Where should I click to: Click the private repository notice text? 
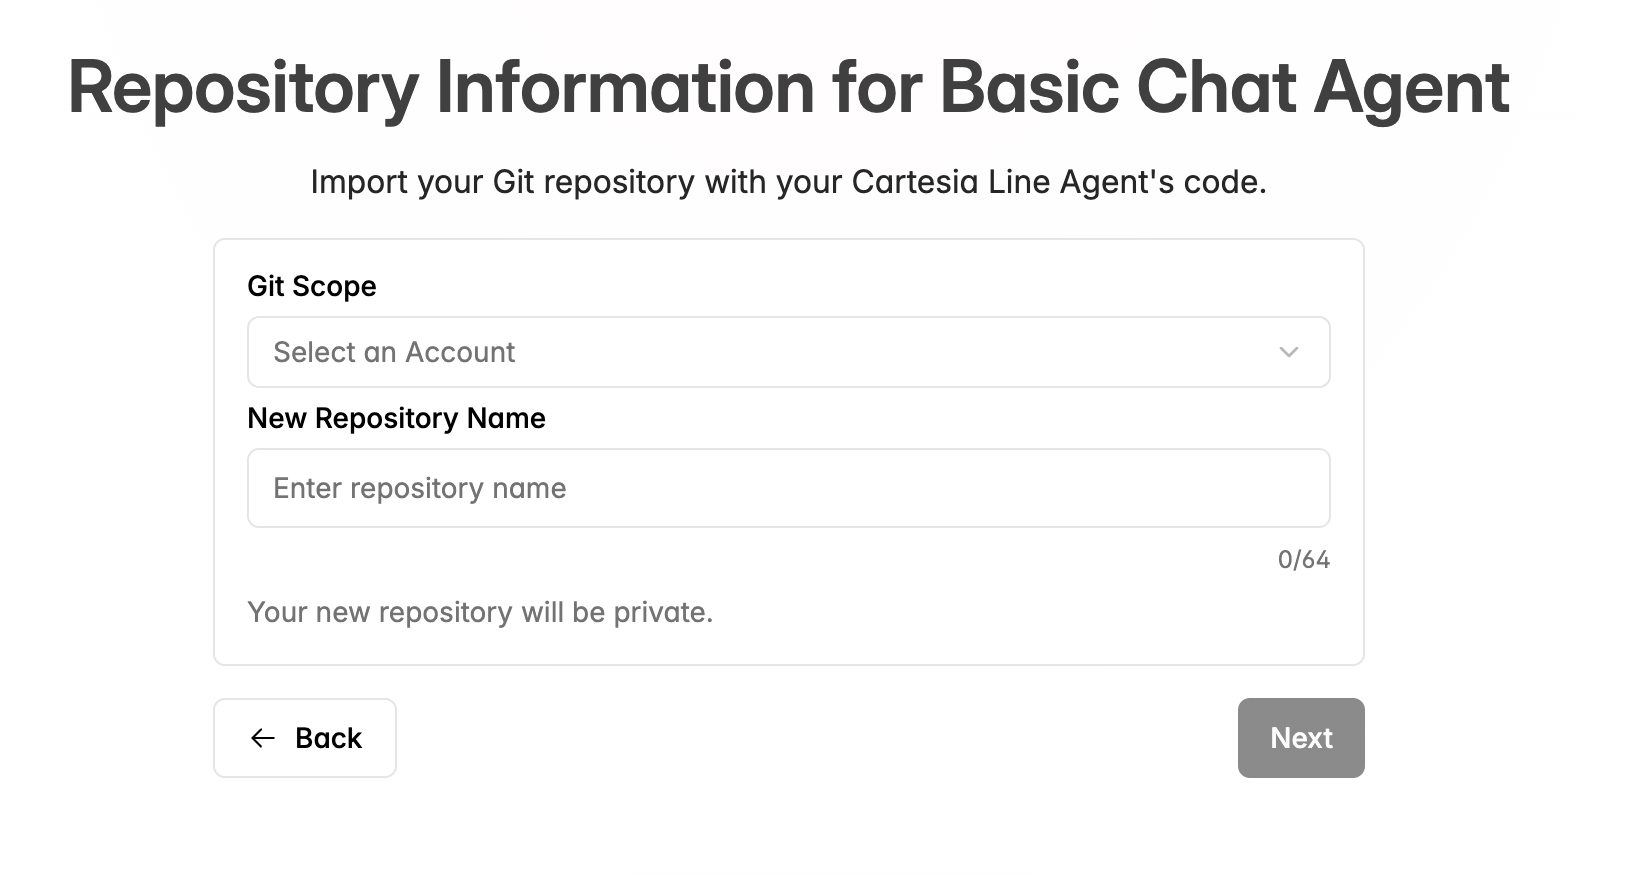click(481, 612)
